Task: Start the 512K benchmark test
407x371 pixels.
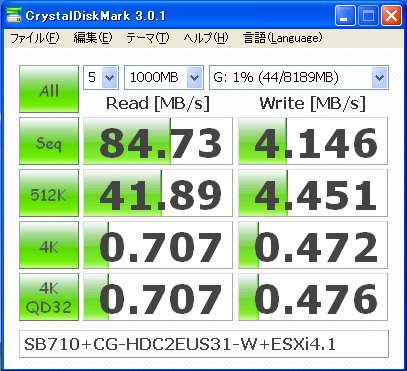Action: (49, 193)
